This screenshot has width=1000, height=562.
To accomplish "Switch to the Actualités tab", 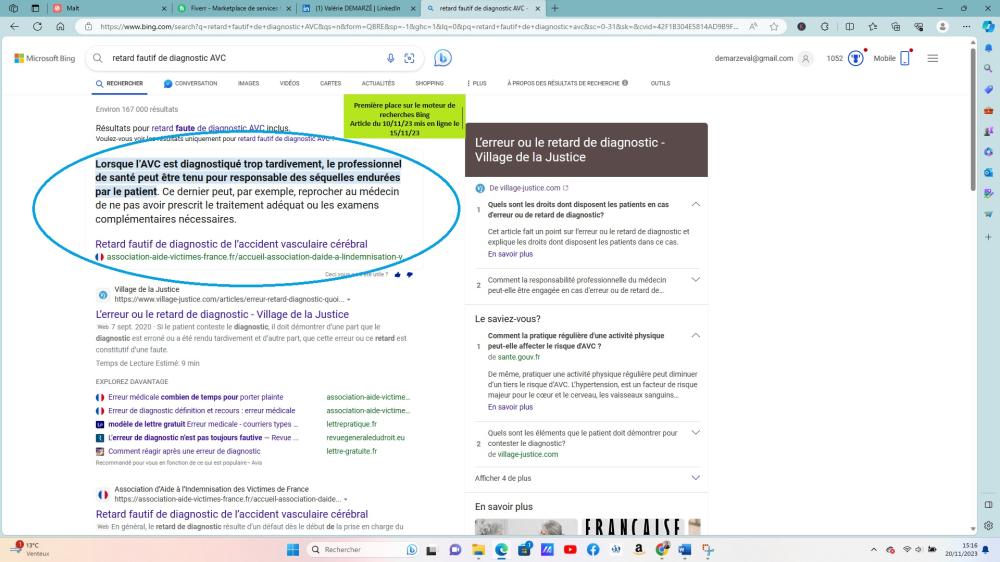I will point(378,84).
